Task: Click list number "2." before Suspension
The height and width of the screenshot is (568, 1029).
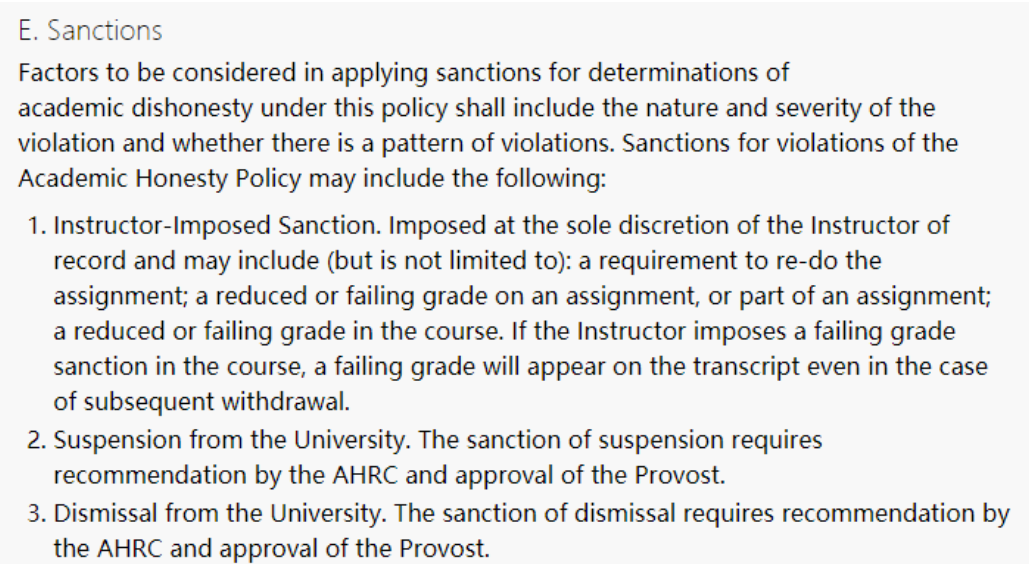Action: (37, 438)
